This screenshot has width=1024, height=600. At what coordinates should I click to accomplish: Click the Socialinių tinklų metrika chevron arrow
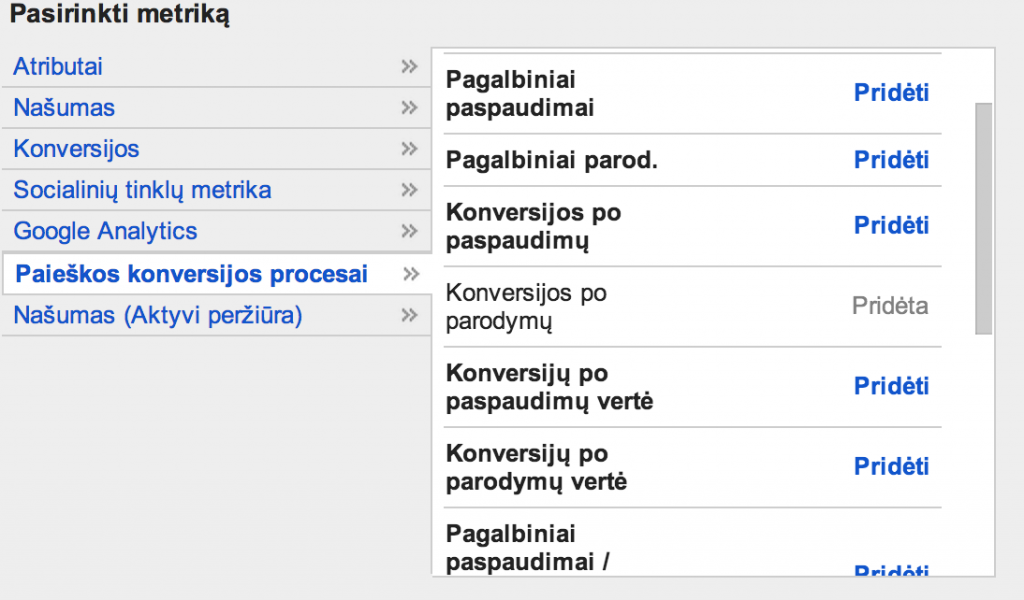409,189
